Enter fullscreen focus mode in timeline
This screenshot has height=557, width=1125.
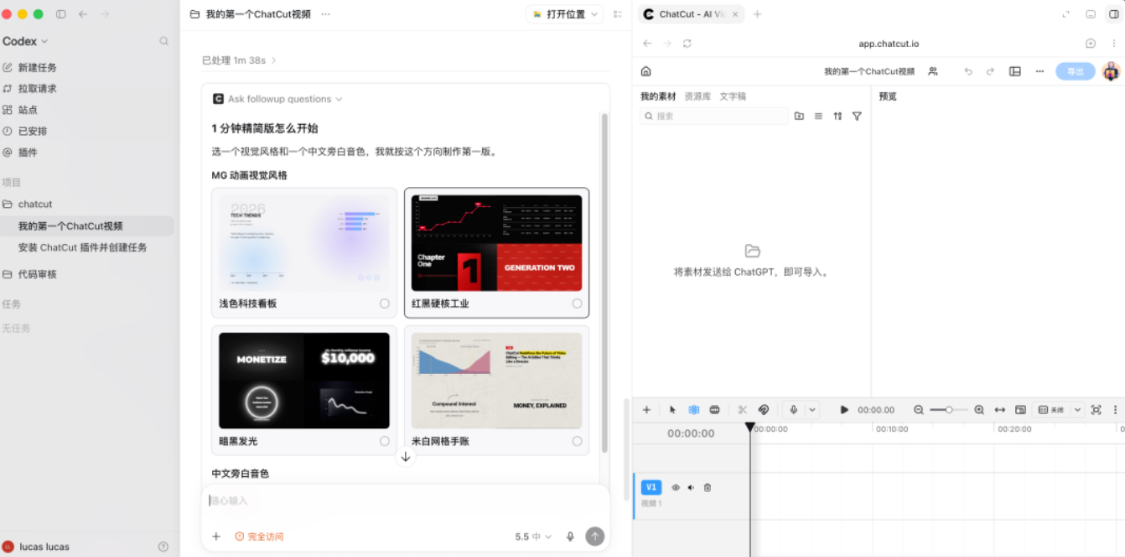1096,410
